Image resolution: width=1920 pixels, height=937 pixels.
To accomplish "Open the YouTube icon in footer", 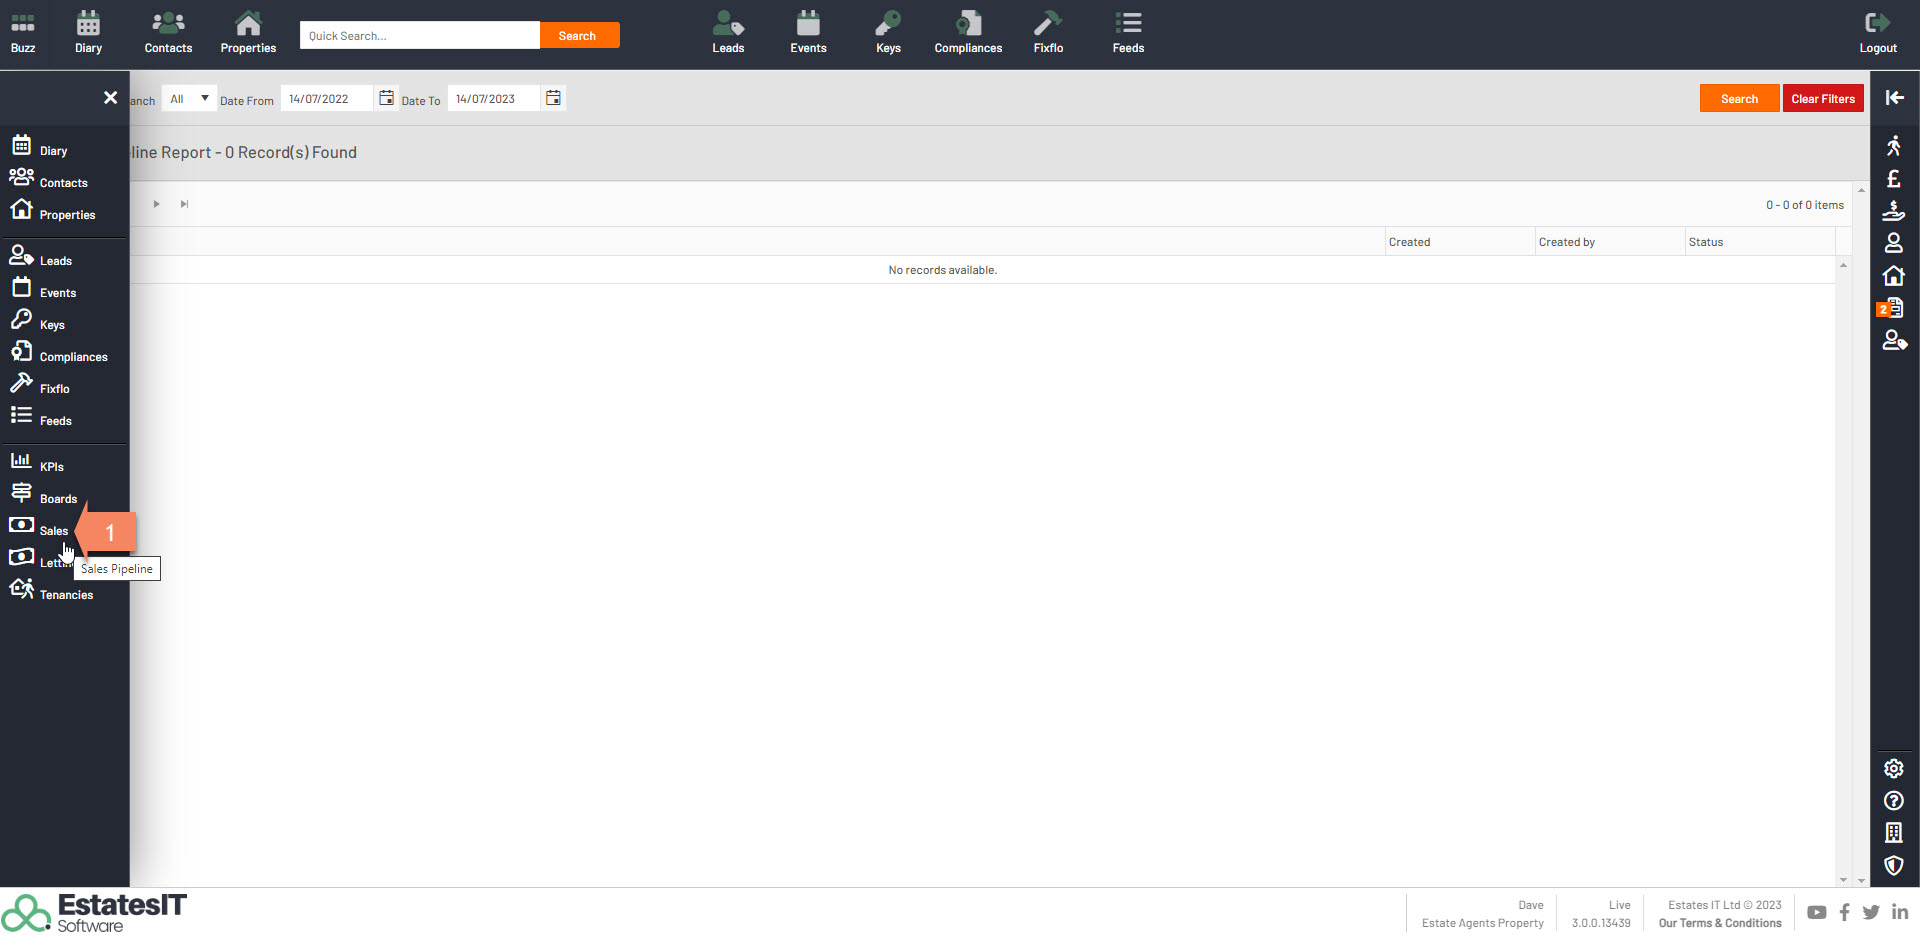I will click(1816, 912).
